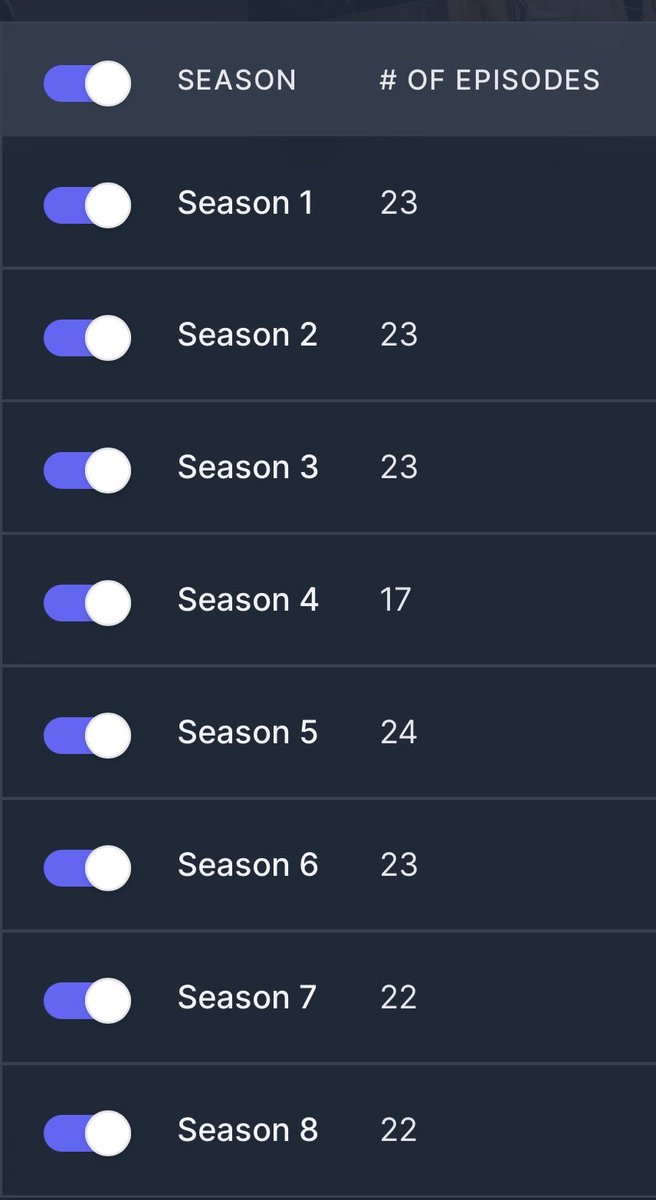Select the Season 7 label
This screenshot has height=1200, width=656.
[247, 998]
